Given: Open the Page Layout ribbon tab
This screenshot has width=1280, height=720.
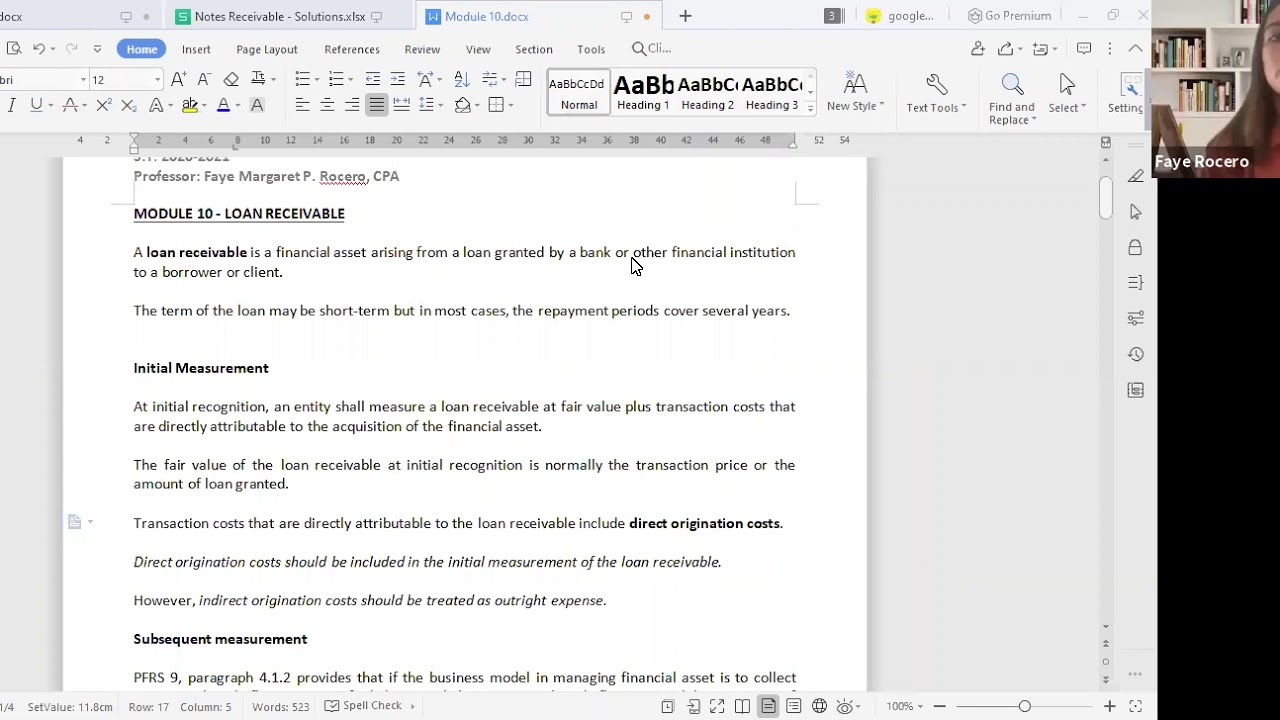Looking at the screenshot, I should pos(267,49).
